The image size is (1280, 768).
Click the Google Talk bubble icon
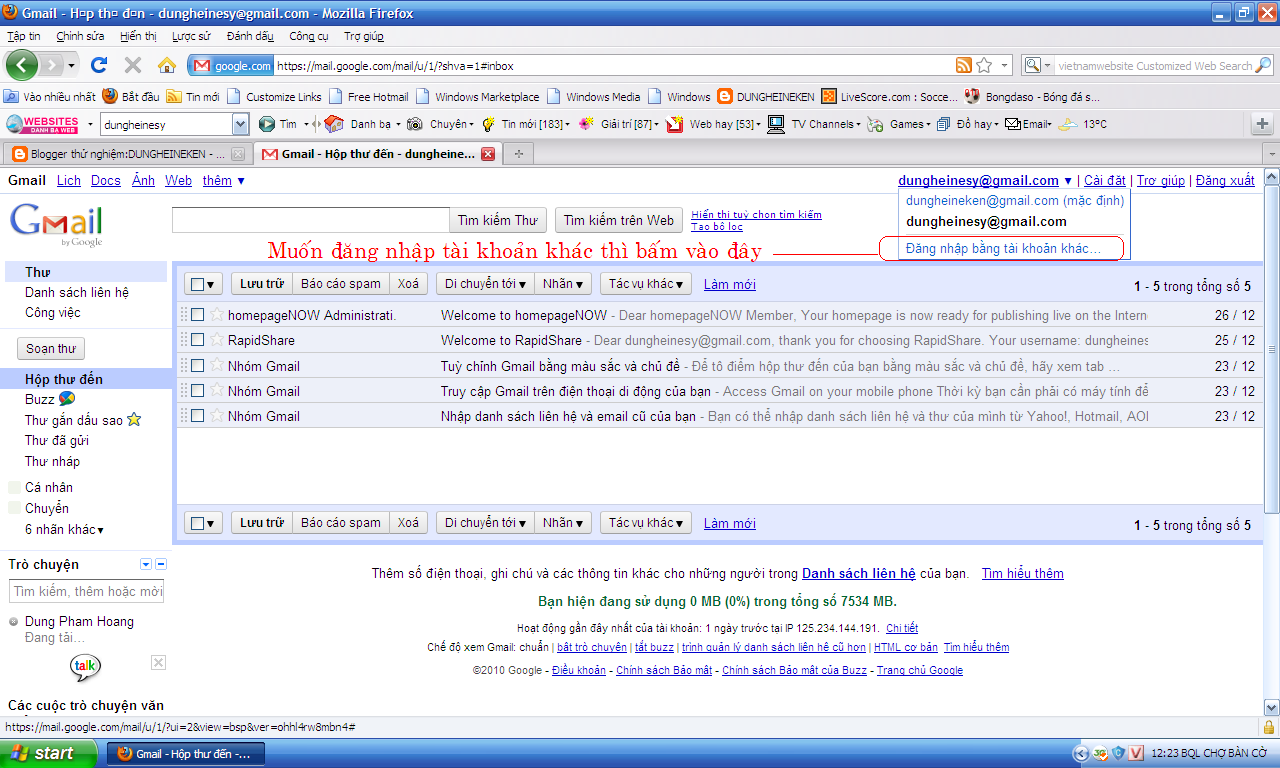(85, 666)
